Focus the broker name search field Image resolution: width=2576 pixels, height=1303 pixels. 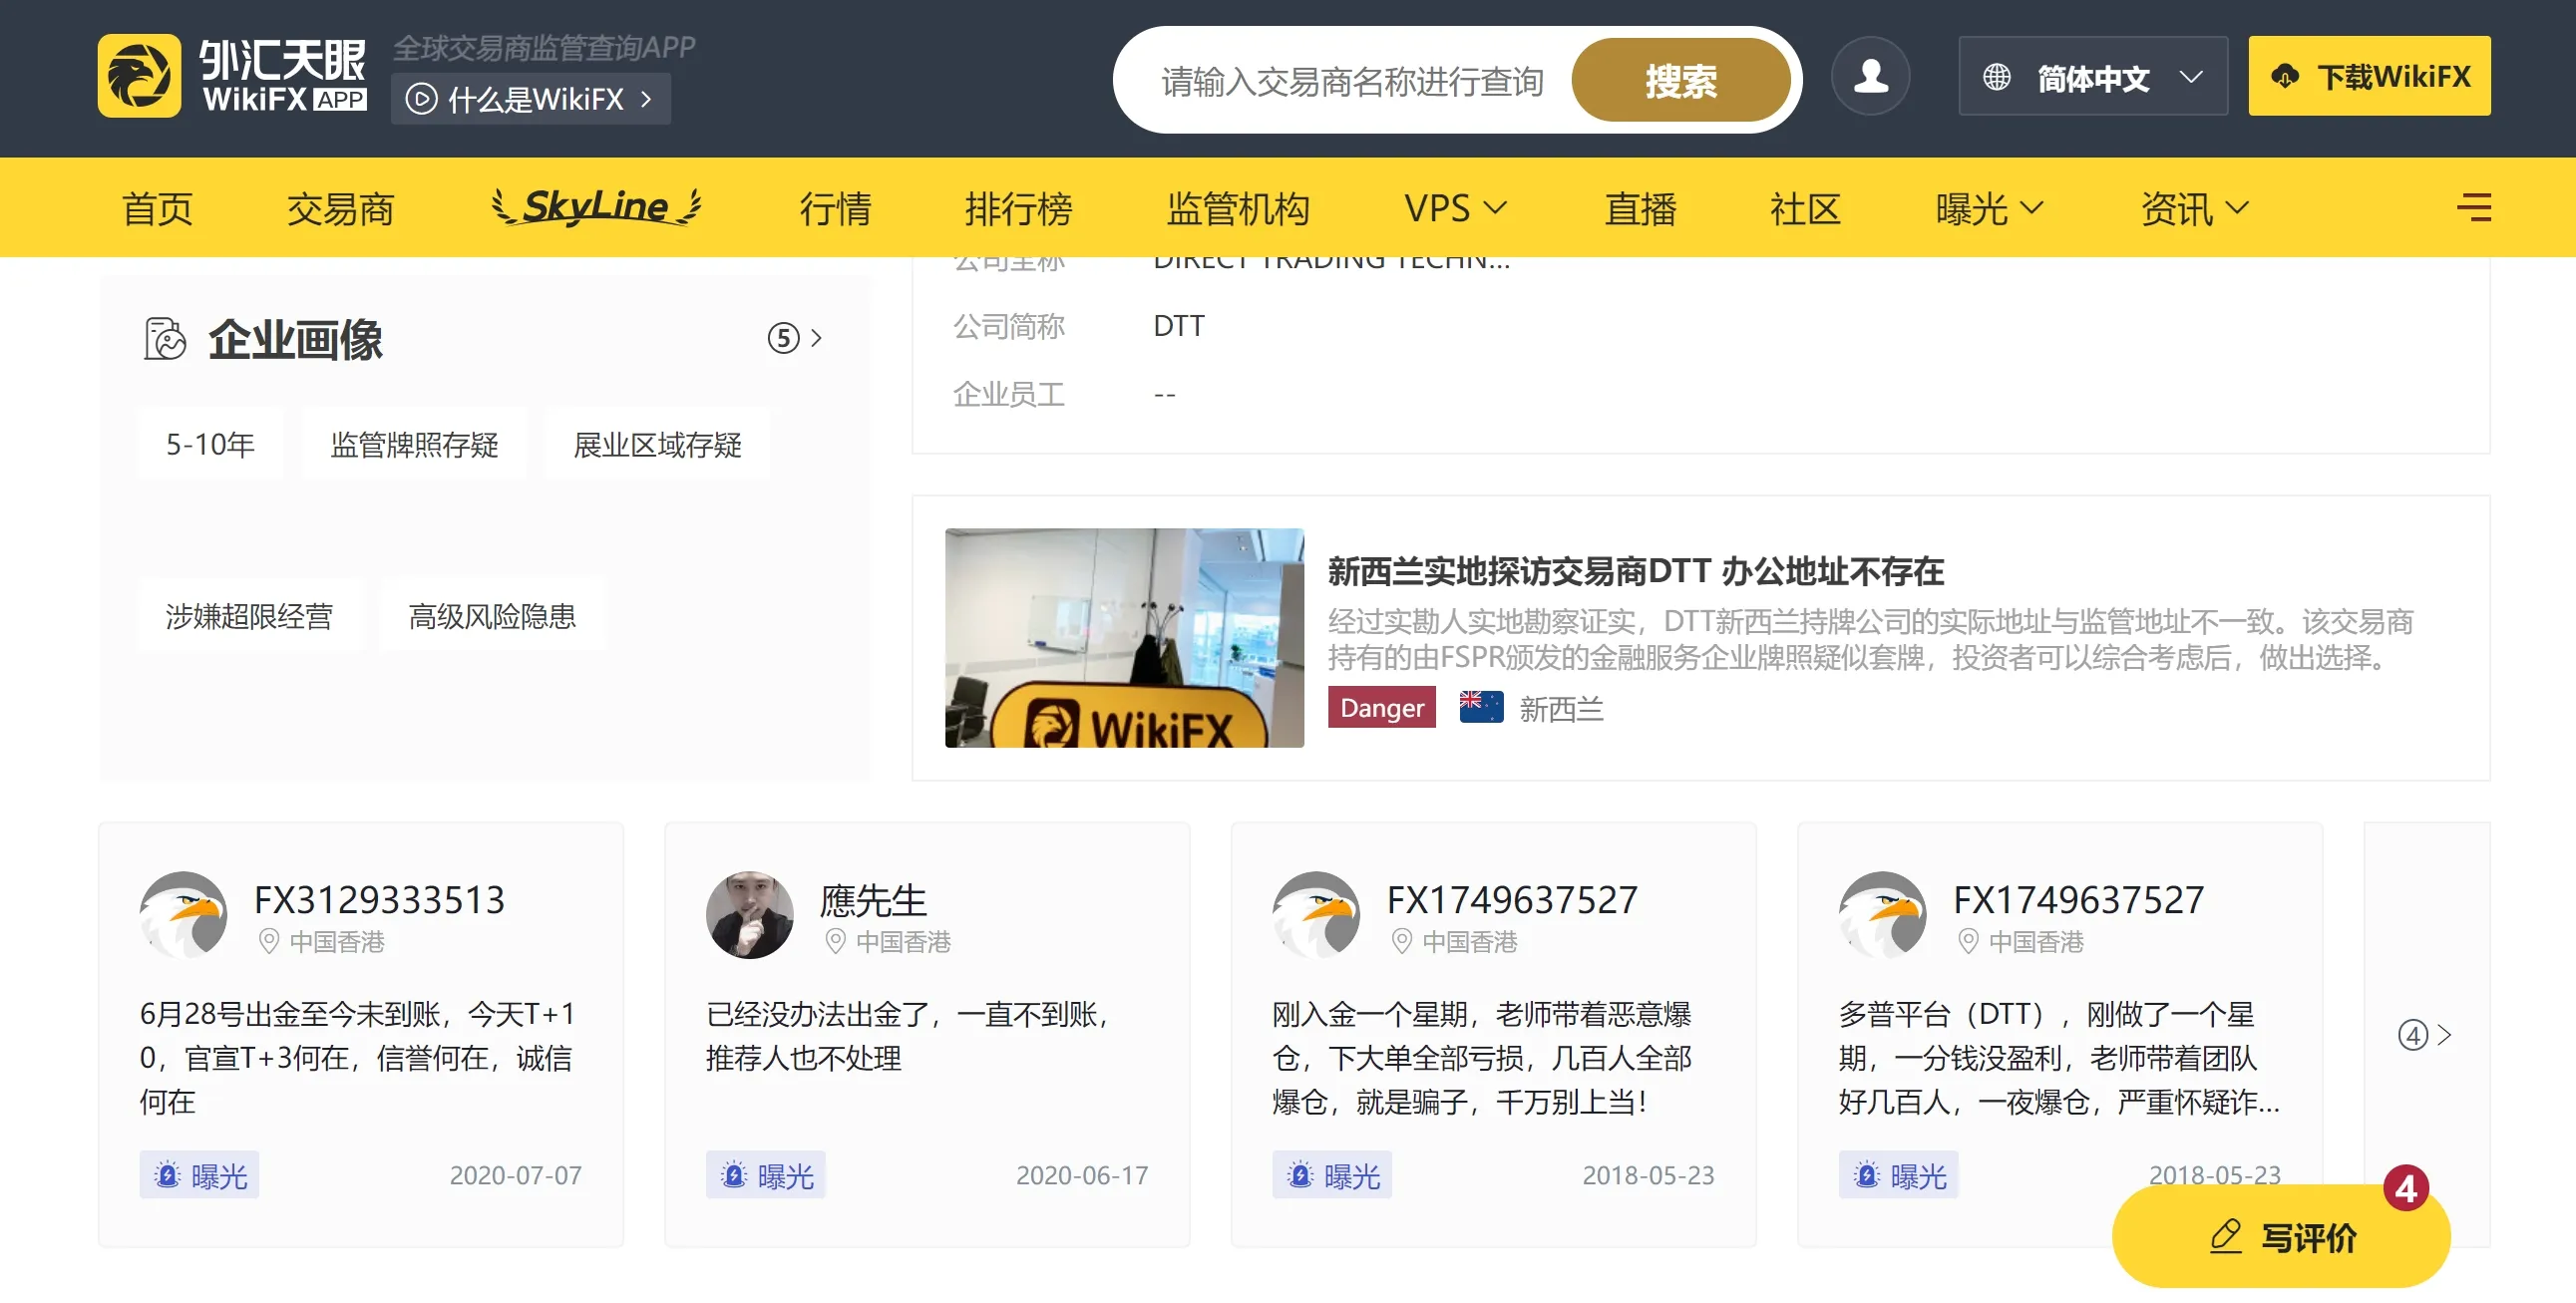1352,81
